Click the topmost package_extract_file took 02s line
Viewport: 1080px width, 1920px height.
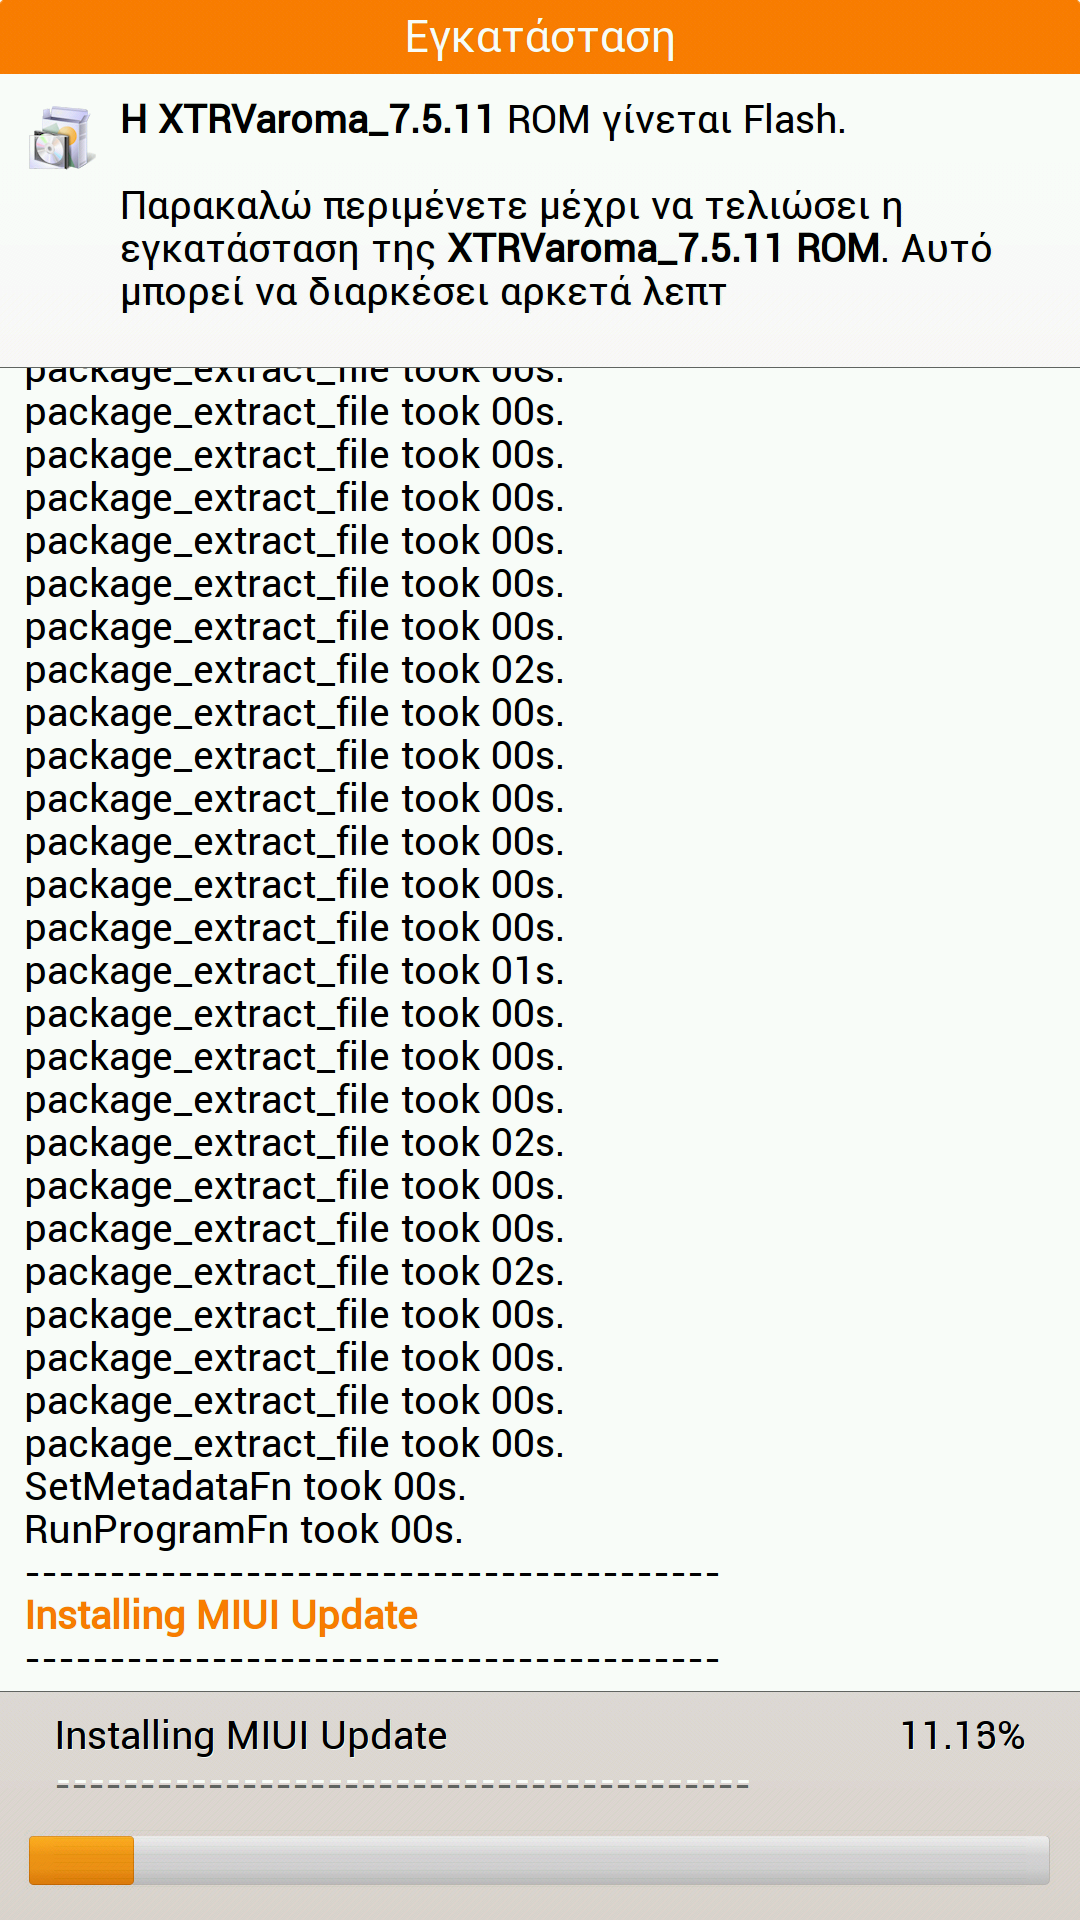(294, 670)
